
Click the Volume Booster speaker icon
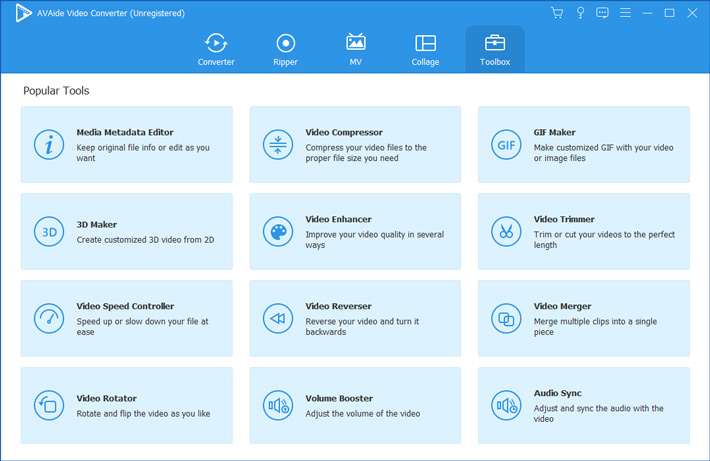(x=277, y=406)
